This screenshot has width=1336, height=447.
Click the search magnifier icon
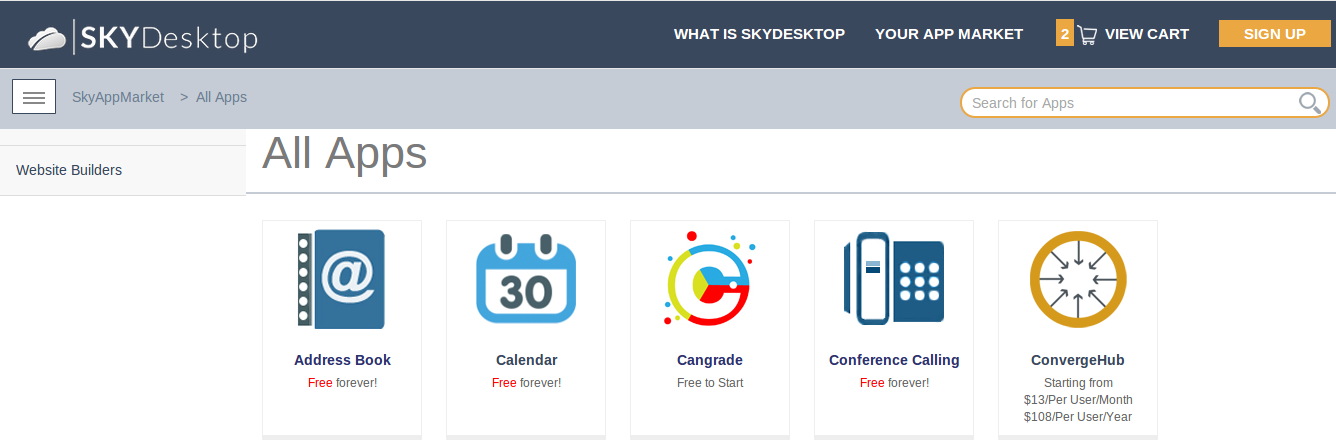coord(1309,102)
